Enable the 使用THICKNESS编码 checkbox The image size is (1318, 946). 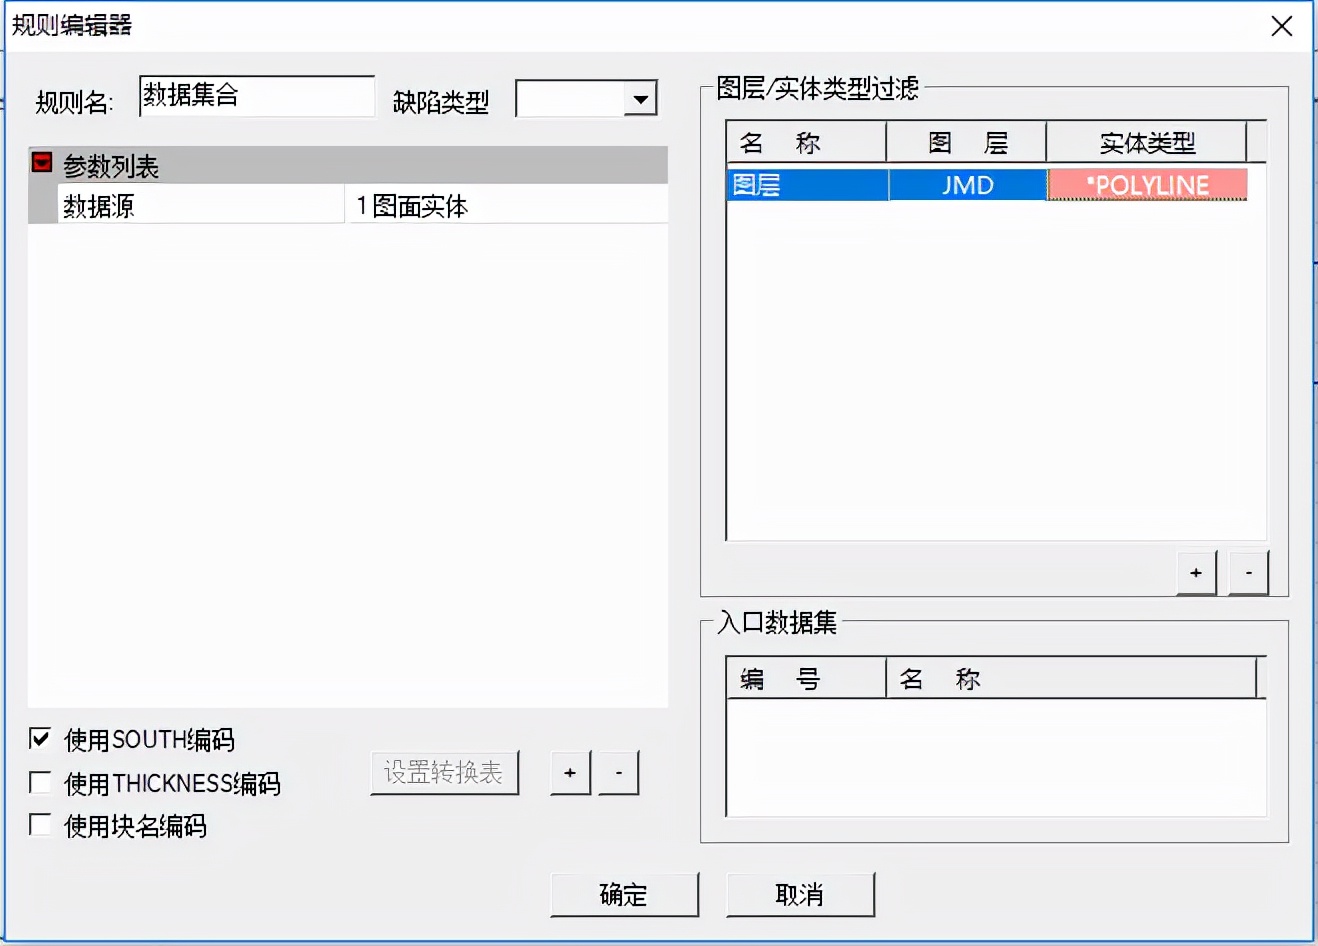click(x=40, y=782)
